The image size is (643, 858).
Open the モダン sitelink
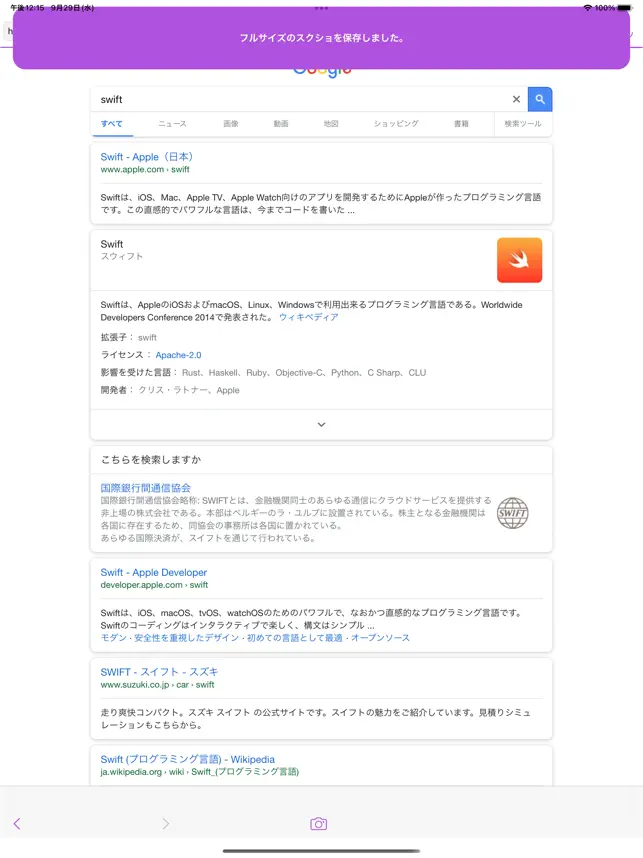113,638
